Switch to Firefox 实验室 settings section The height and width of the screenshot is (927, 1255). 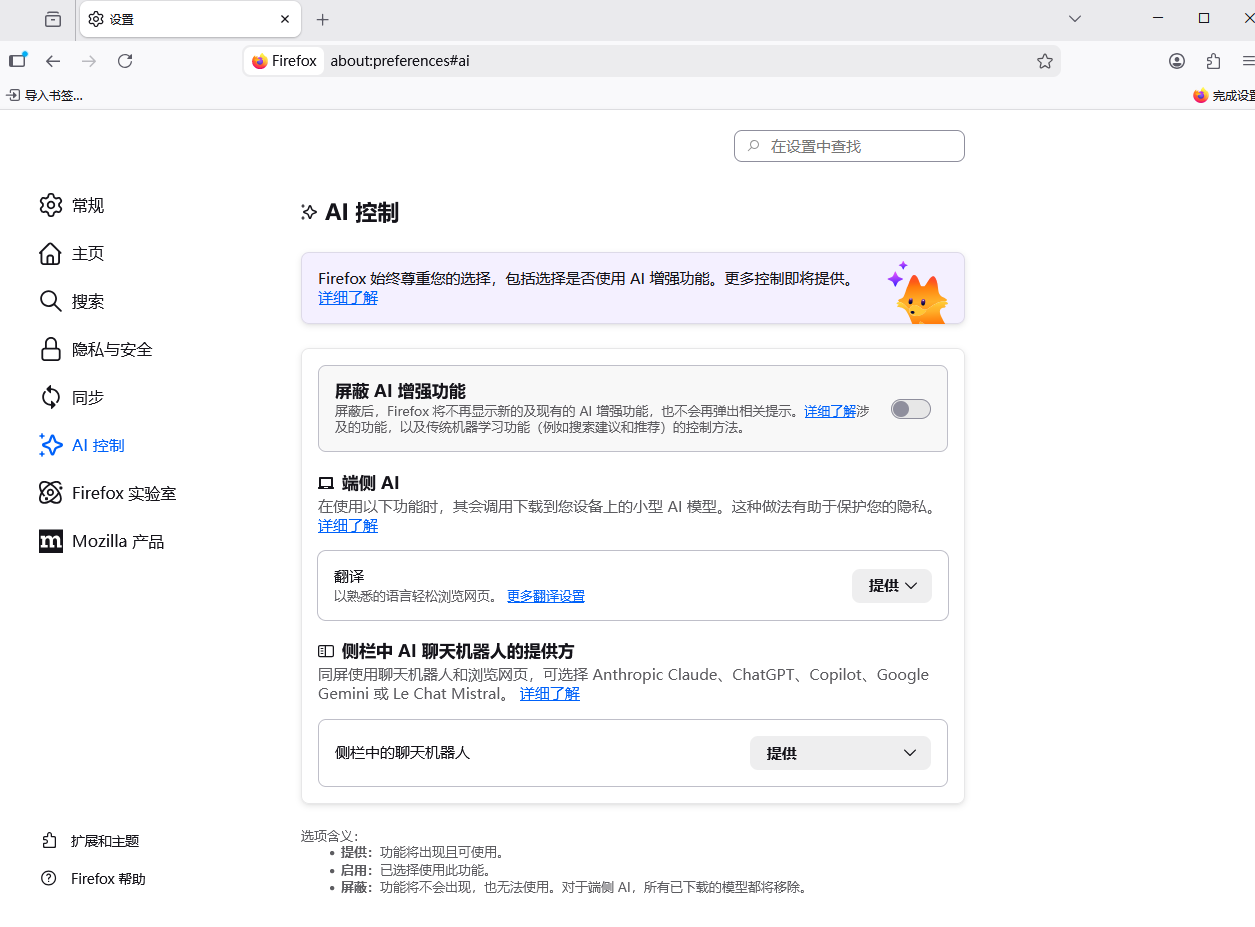124,494
